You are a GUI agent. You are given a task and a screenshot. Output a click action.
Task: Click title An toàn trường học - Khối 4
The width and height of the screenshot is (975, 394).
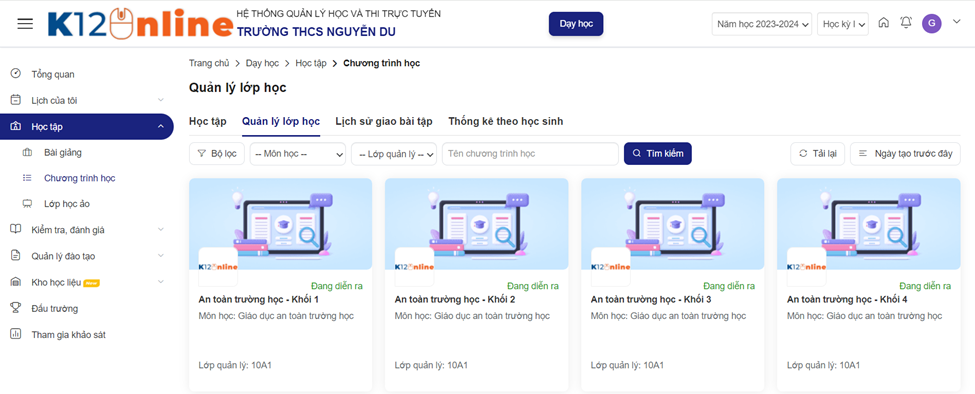[x=848, y=300]
